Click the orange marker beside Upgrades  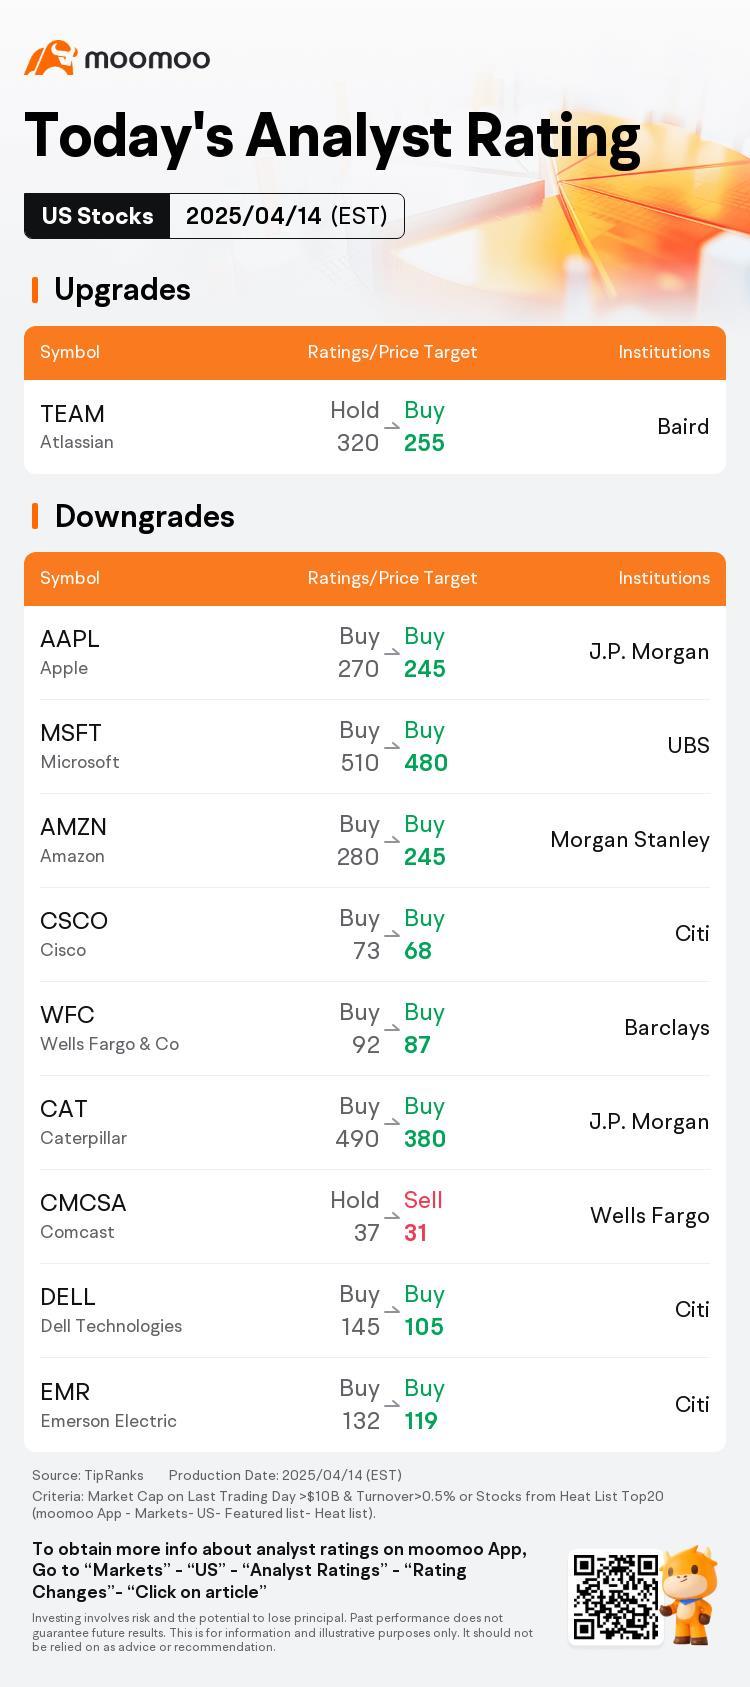[x=35, y=290]
